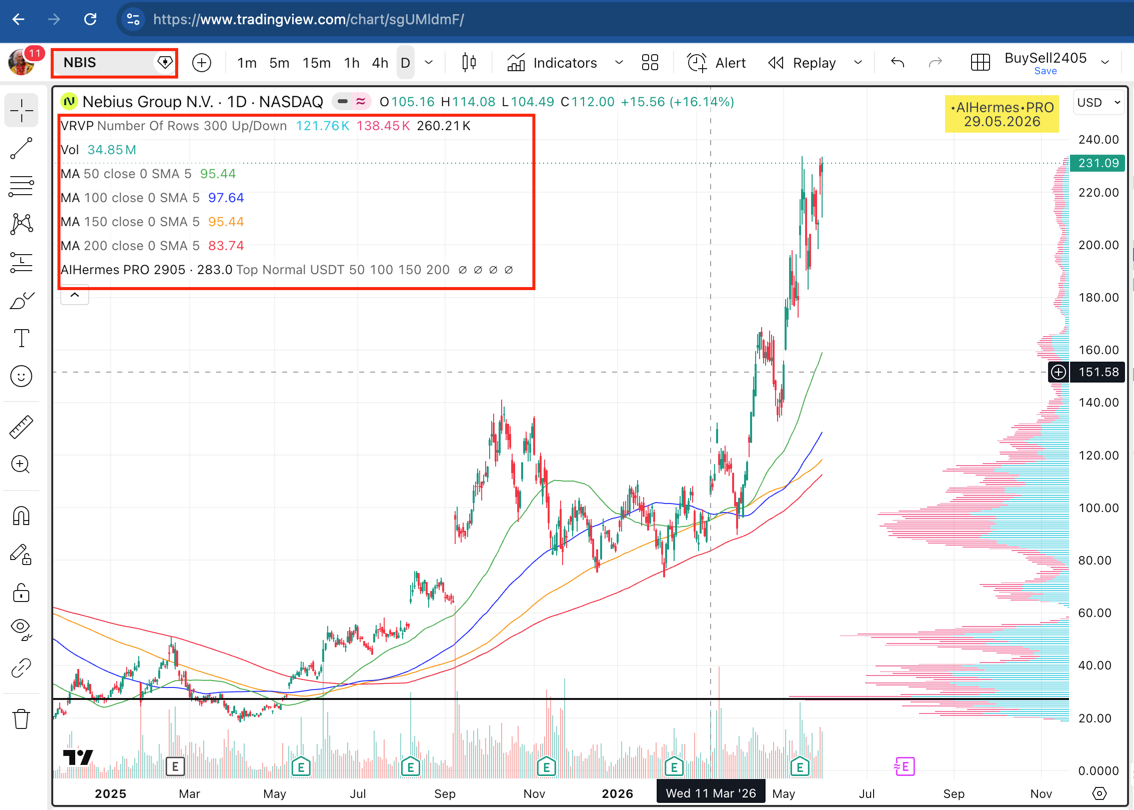Select the D daily timeframe
The image size is (1134, 810).
pyautogui.click(x=406, y=63)
